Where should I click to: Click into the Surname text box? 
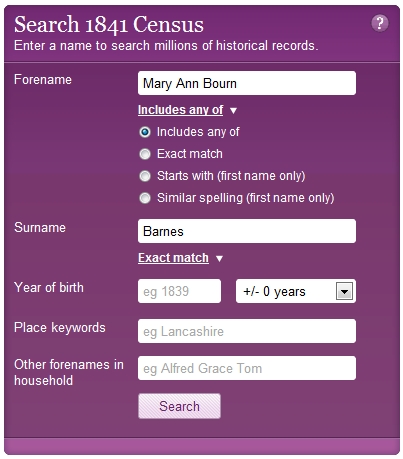pyautogui.click(x=247, y=231)
